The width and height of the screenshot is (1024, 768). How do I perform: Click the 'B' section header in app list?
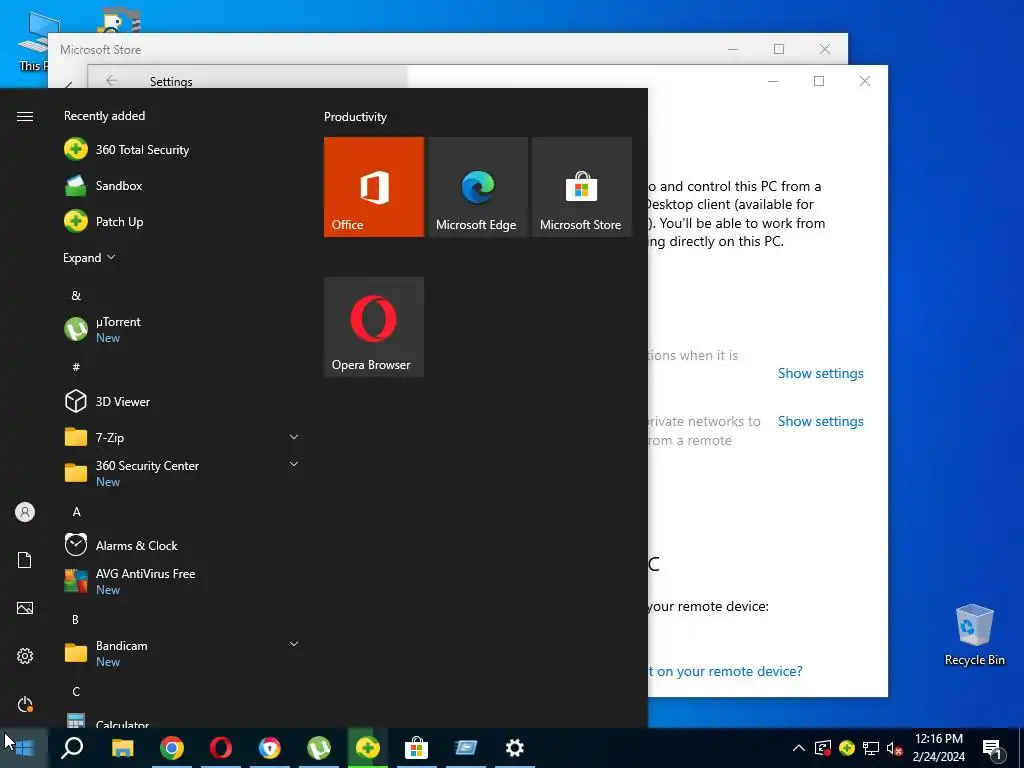[76, 619]
